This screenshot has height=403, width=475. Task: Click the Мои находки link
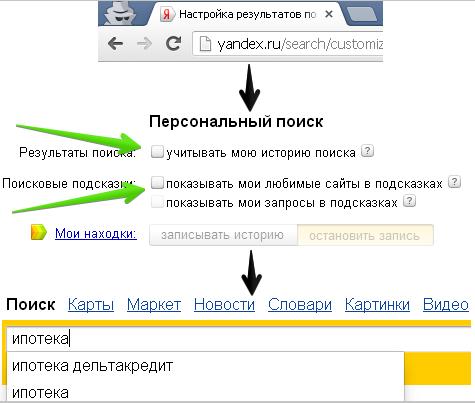pyautogui.click(x=96, y=233)
